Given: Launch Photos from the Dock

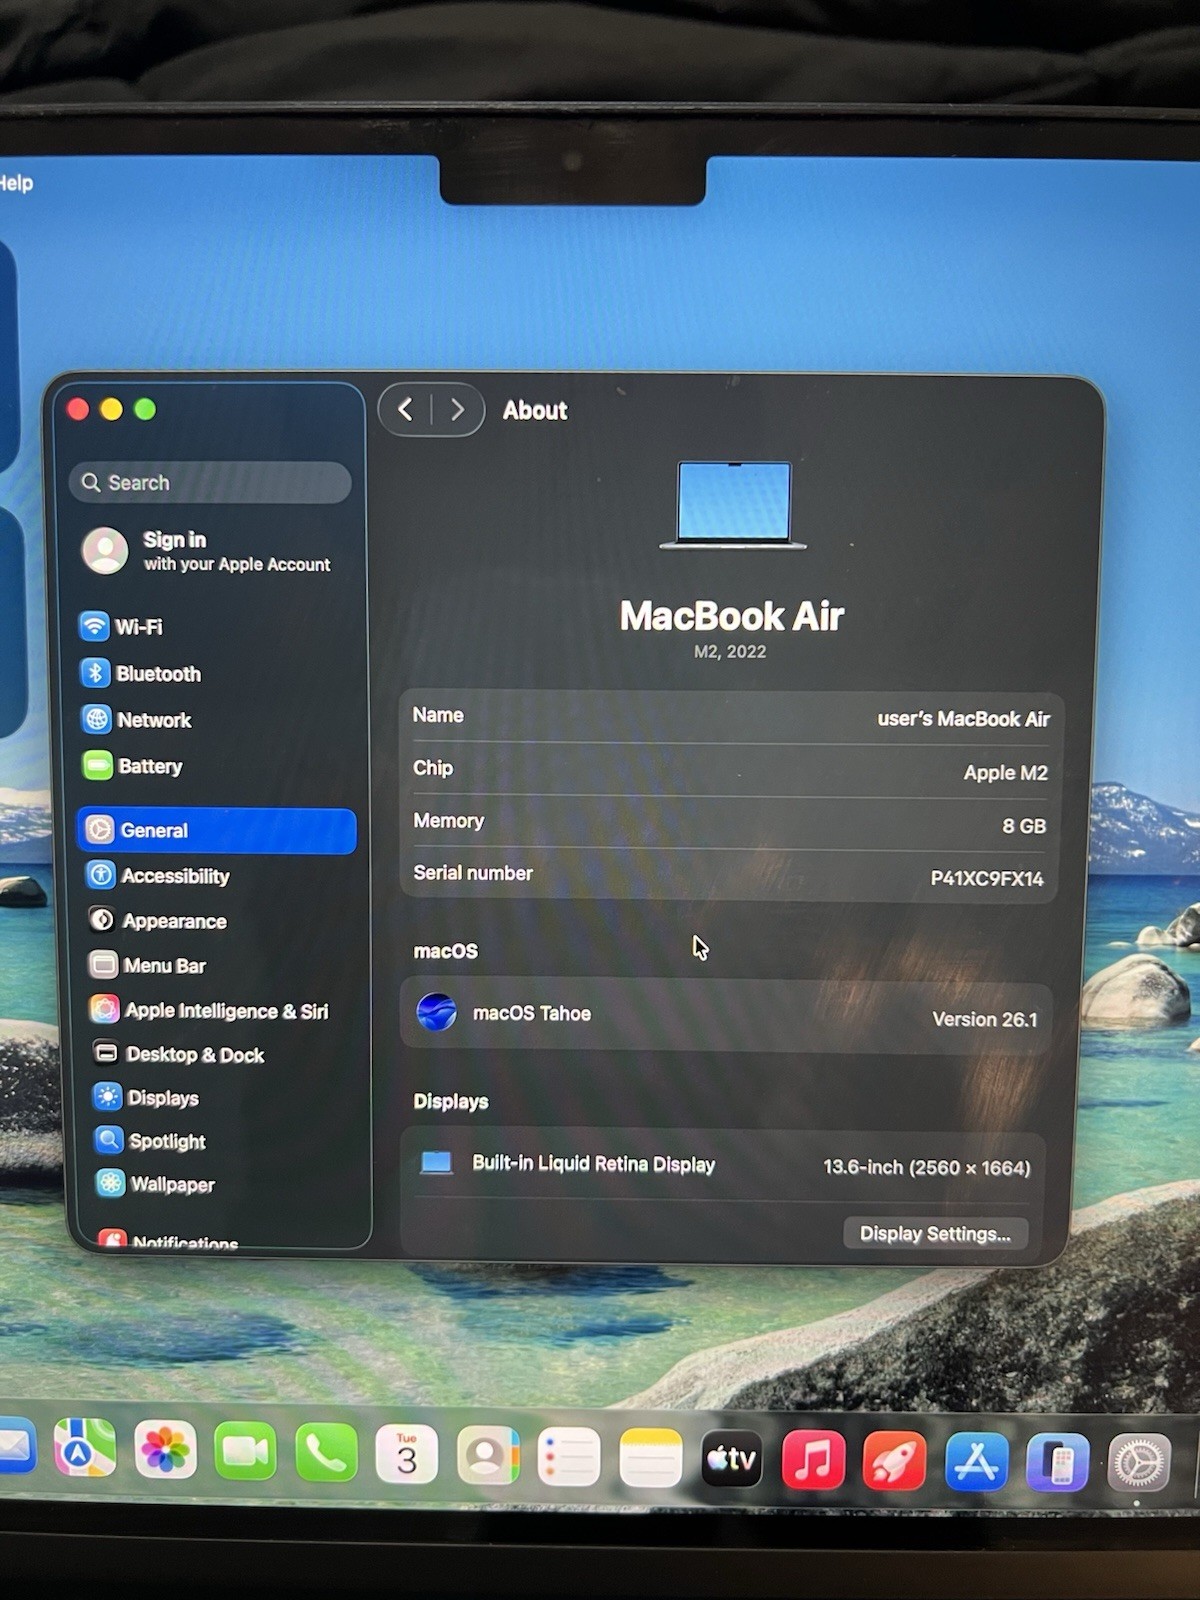Looking at the screenshot, I should click(165, 1450).
